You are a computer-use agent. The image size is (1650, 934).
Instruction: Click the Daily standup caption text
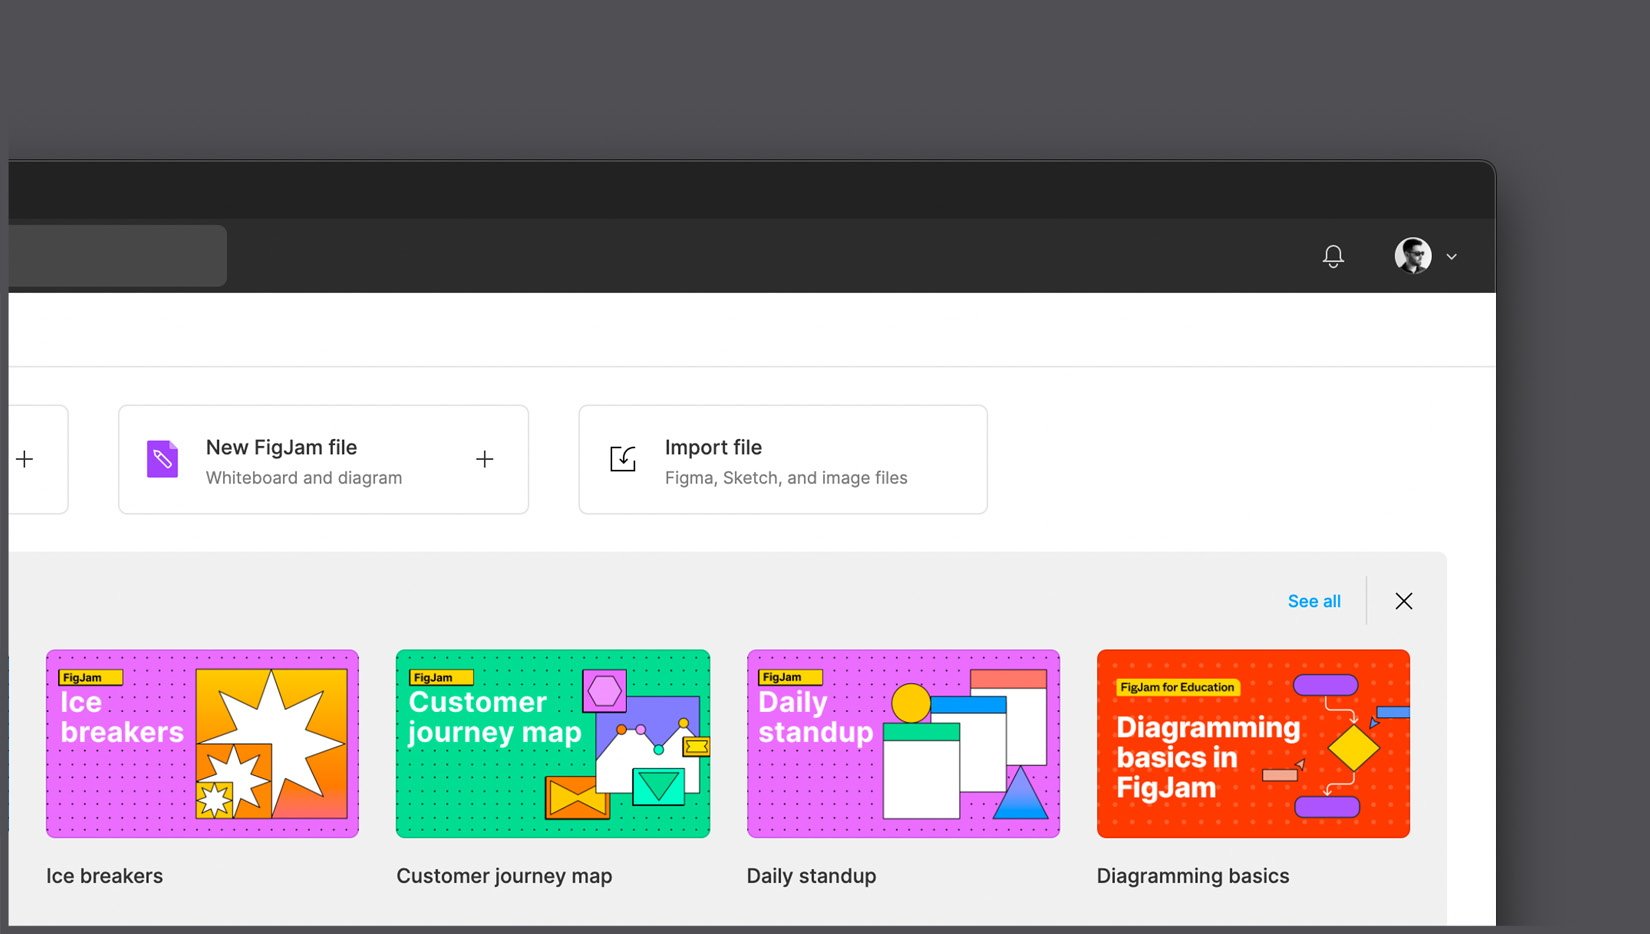(811, 876)
